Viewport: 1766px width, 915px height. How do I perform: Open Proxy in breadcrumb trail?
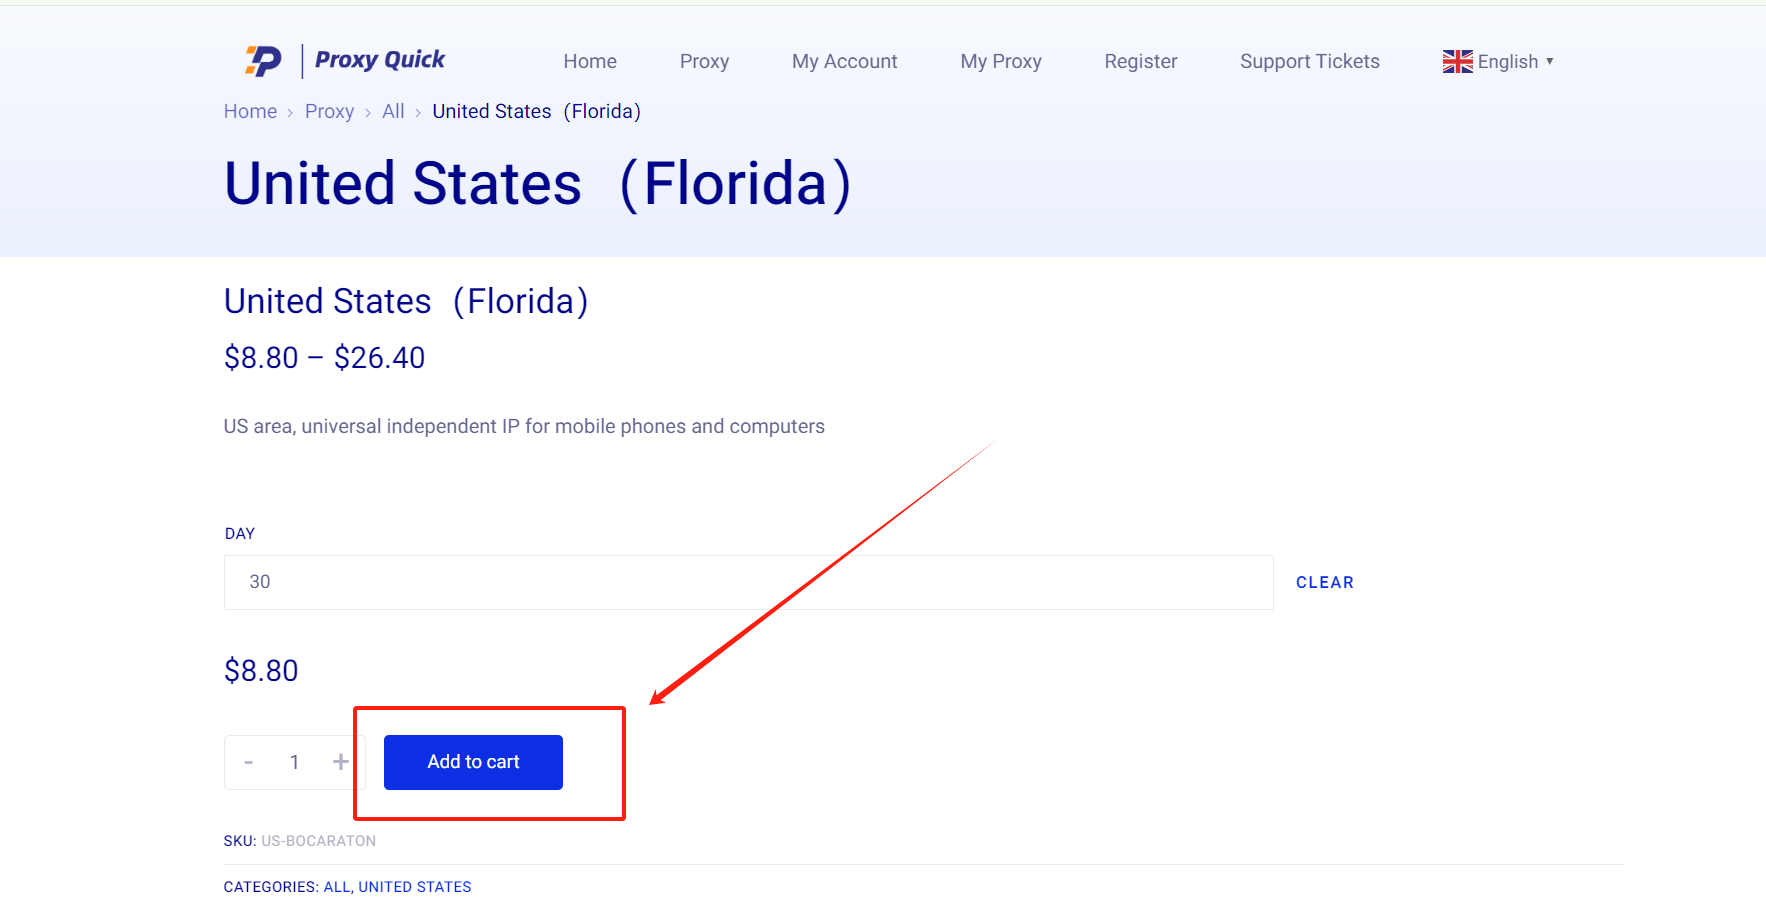tap(329, 111)
